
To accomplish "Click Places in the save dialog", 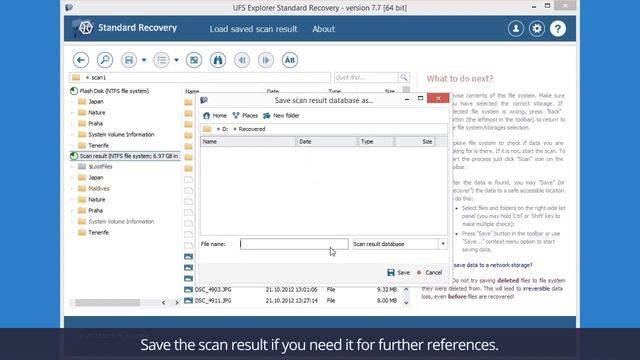I will click(245, 116).
